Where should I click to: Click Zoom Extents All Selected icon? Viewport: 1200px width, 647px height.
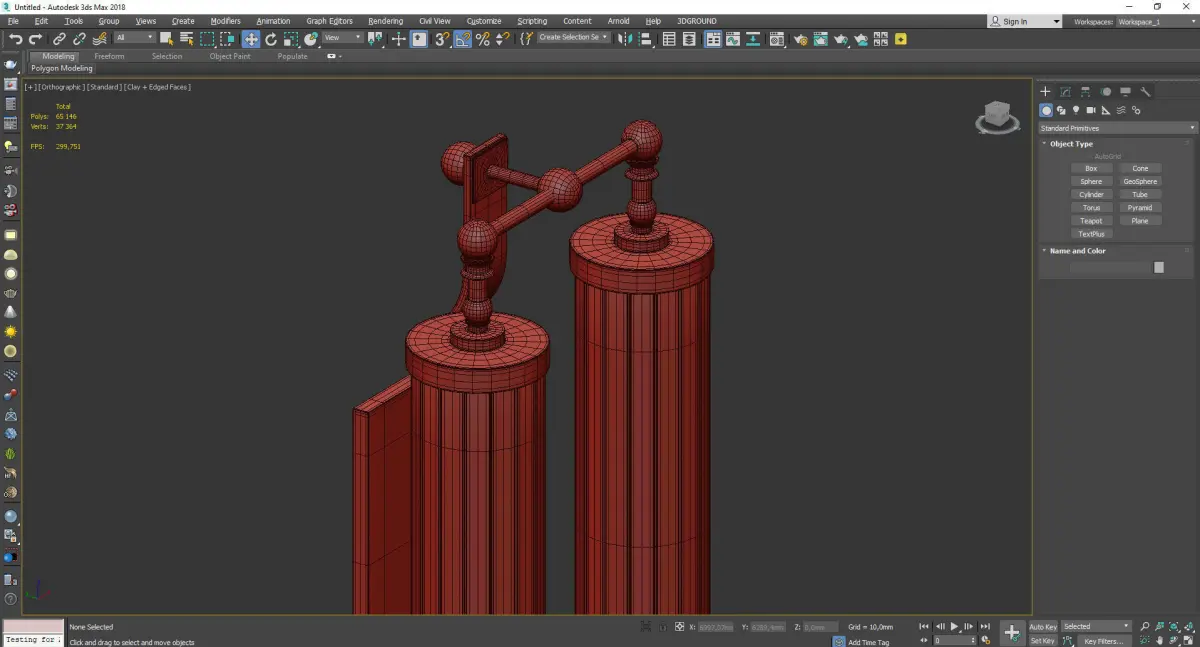click(x=1188, y=627)
